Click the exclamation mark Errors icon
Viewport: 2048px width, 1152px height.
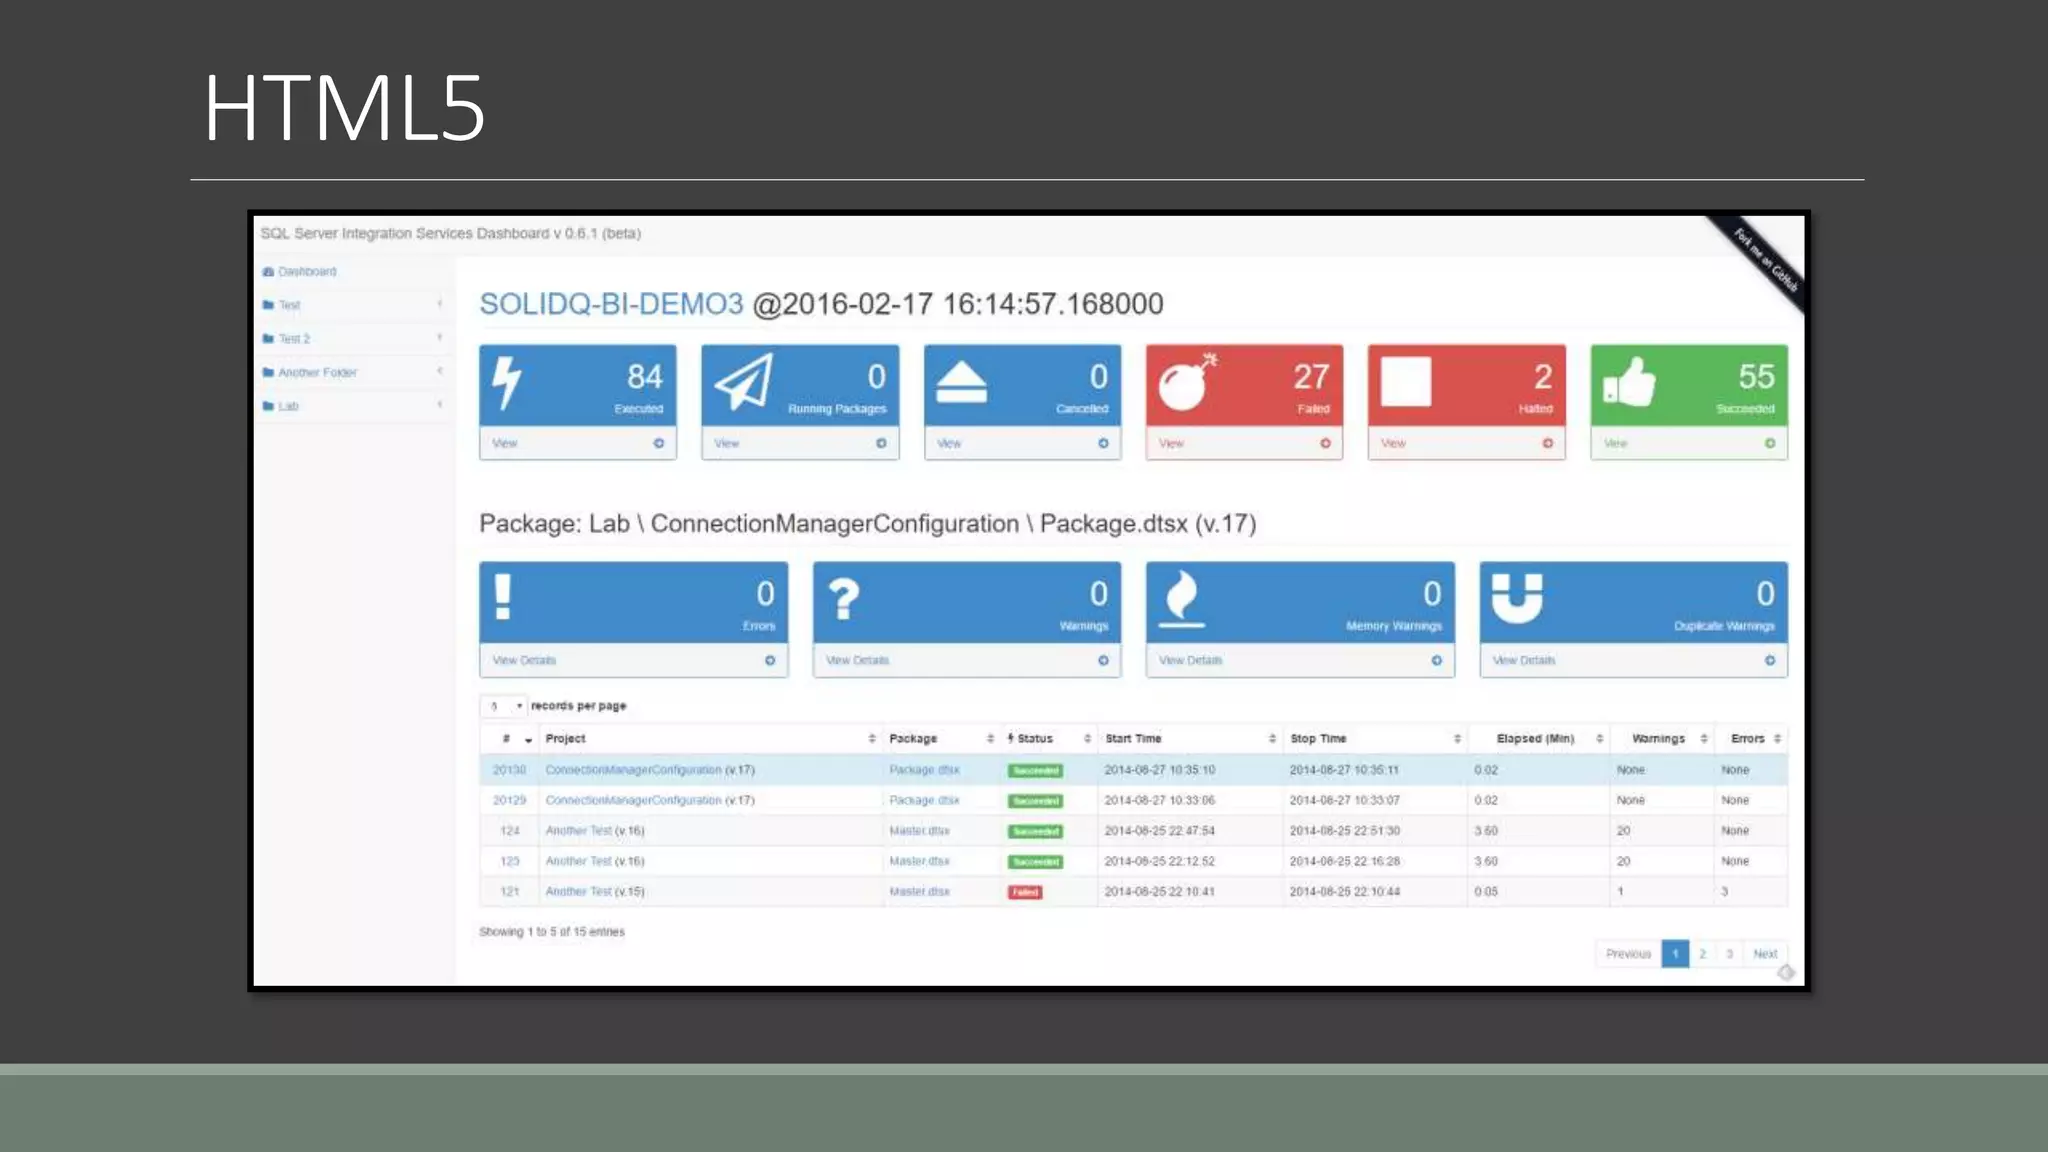503,597
